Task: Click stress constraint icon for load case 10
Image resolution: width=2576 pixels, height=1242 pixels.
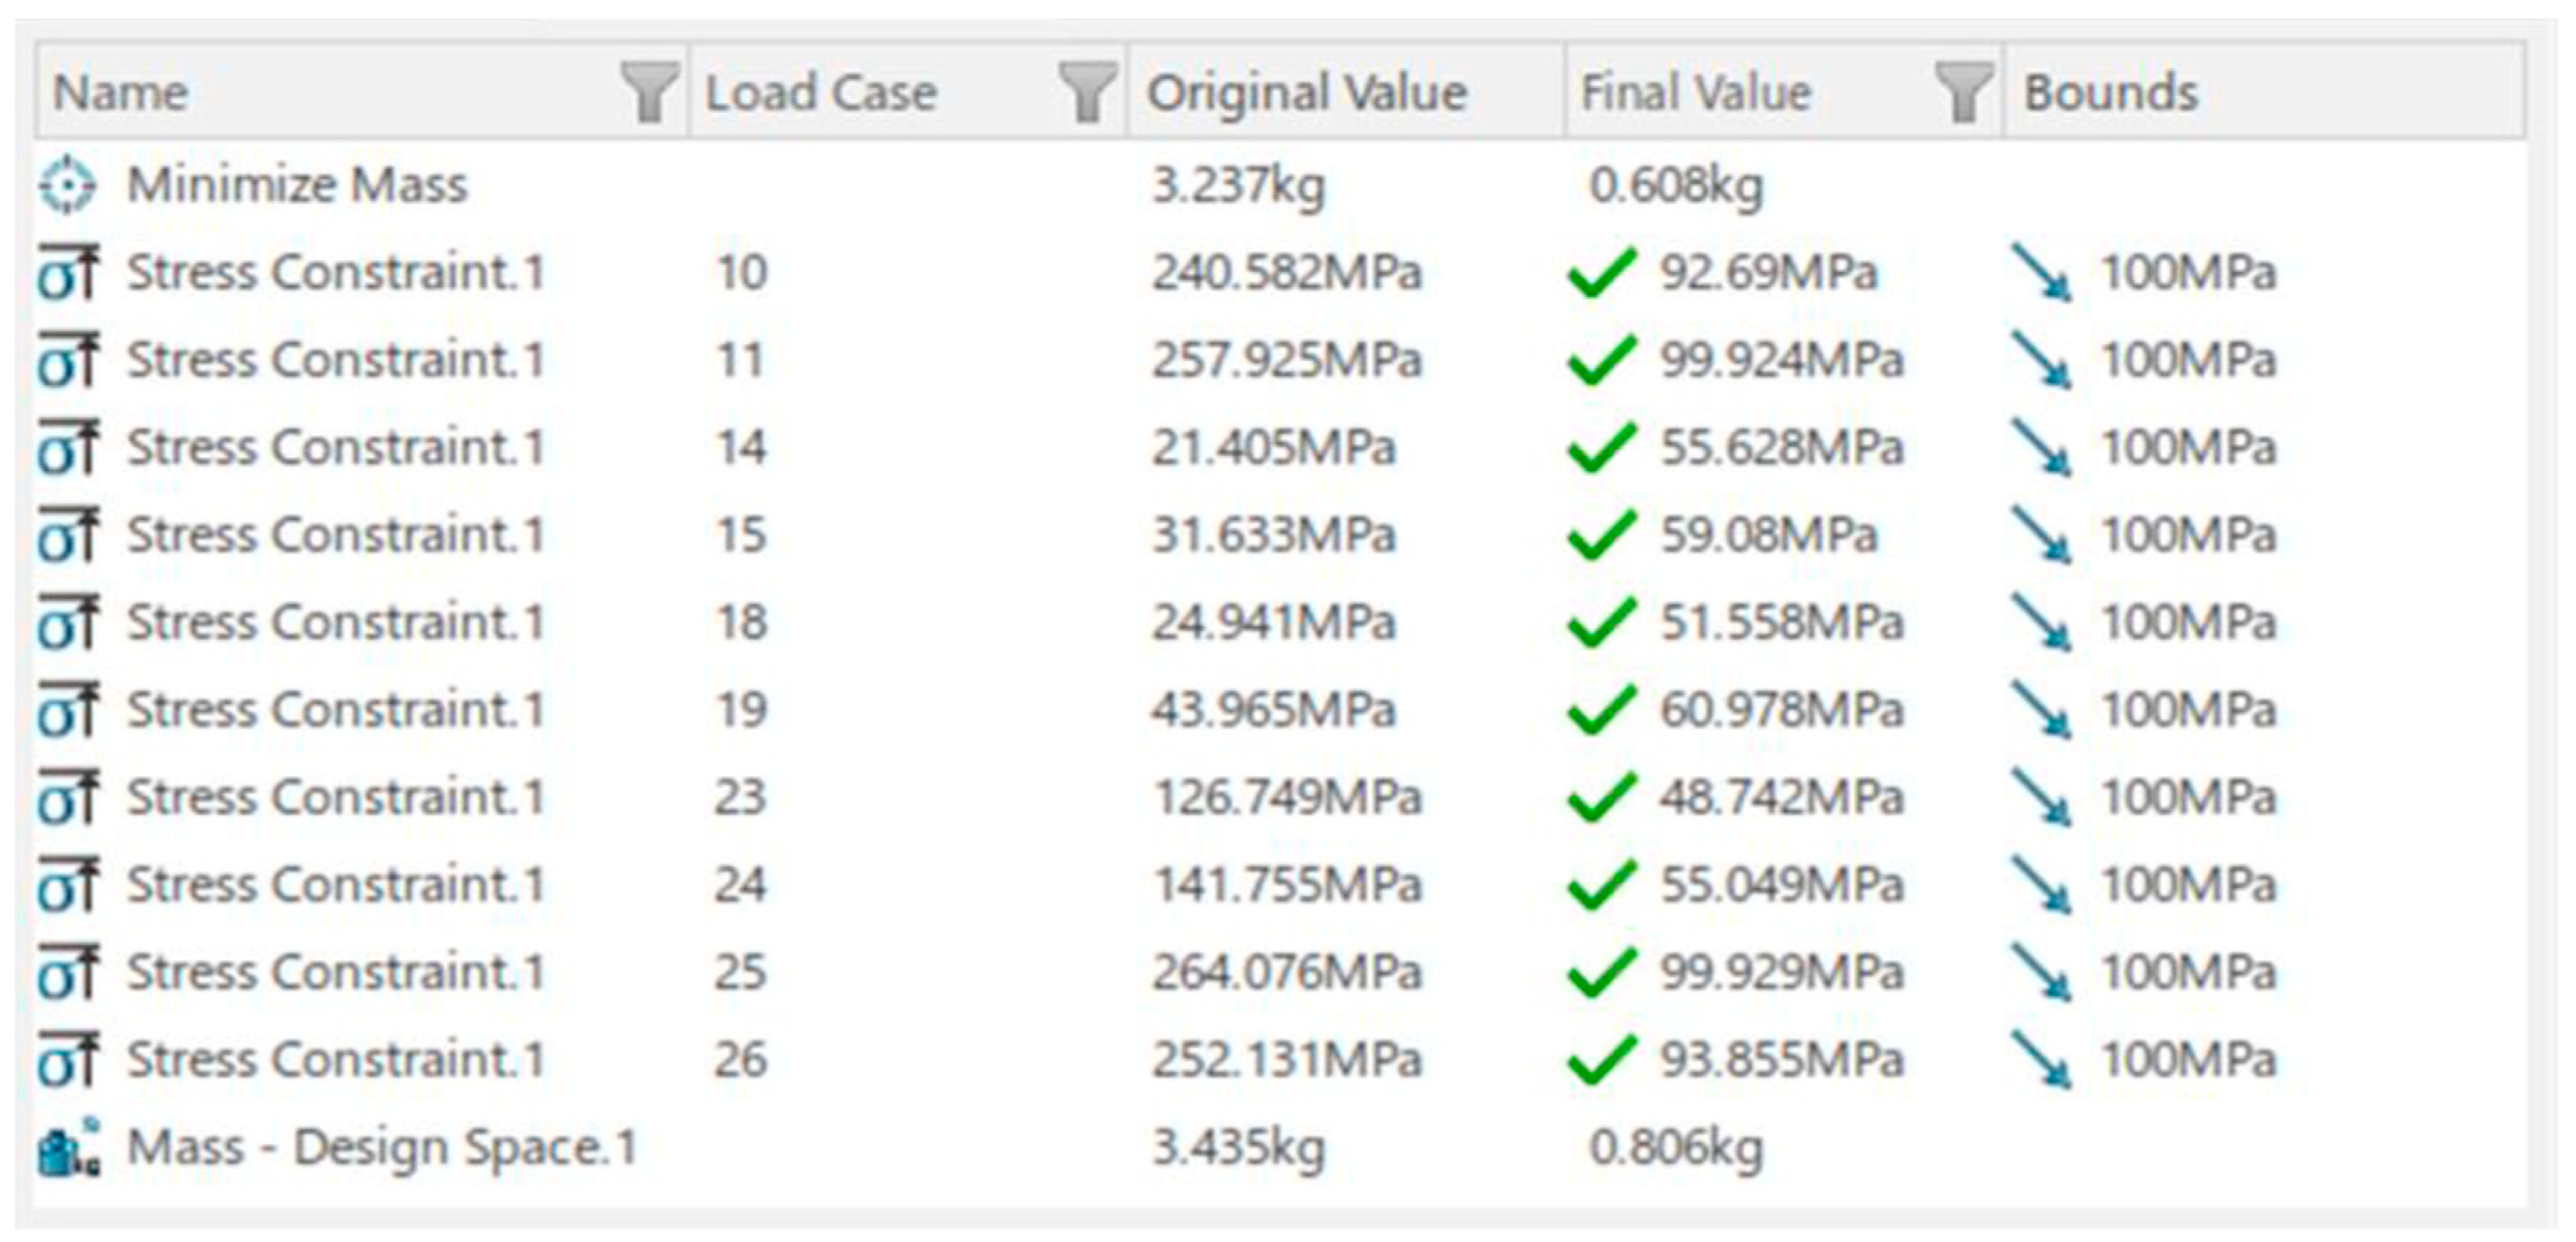Action: point(68,273)
